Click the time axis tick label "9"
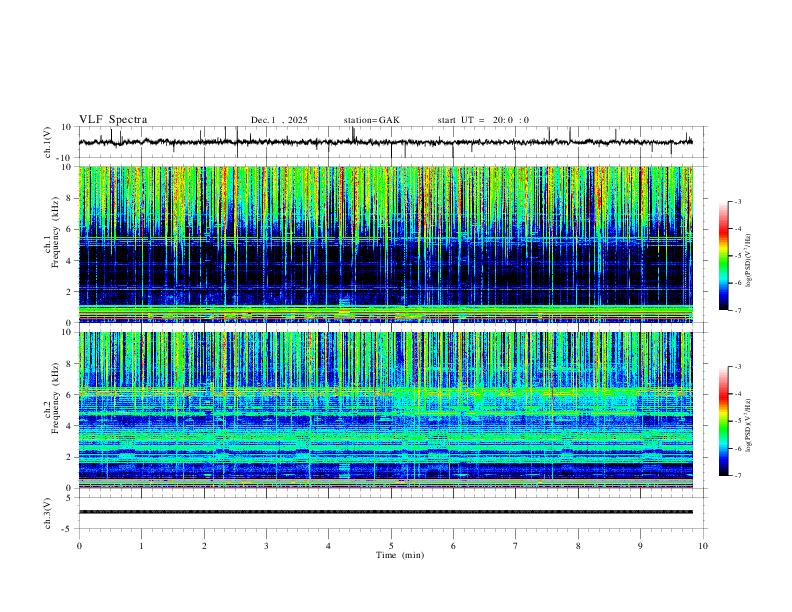 [640, 546]
